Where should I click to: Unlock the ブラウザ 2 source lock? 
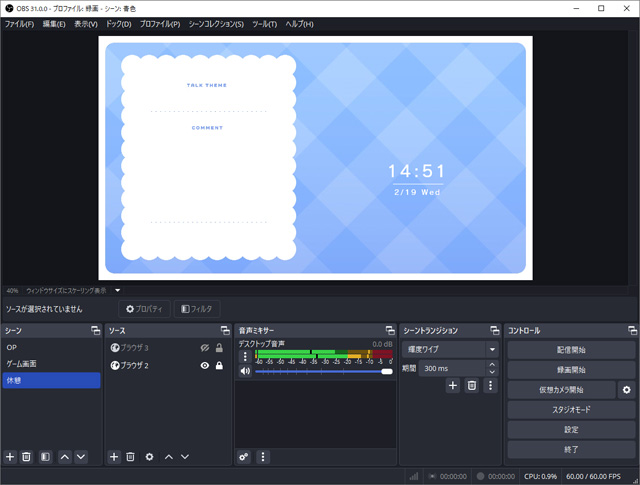click(219, 366)
